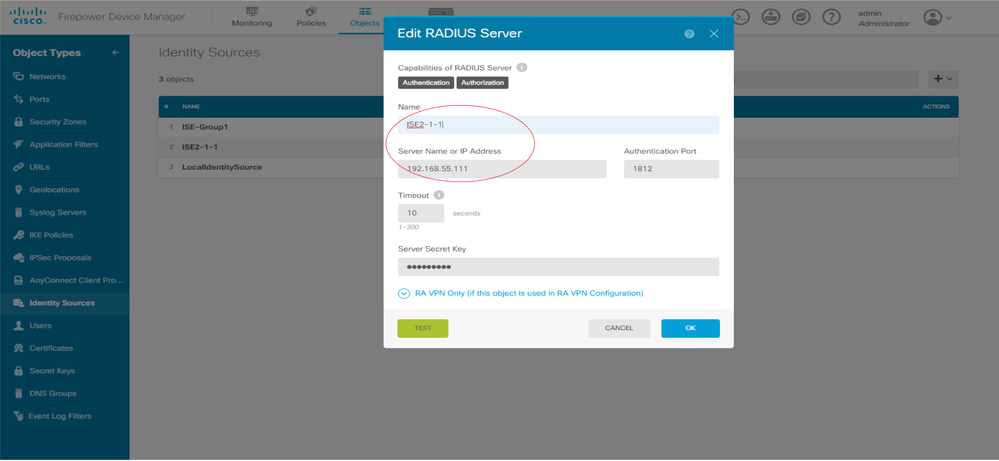Expand the RA VPN Only section
This screenshot has width=999, height=461.
pyautogui.click(x=521, y=294)
